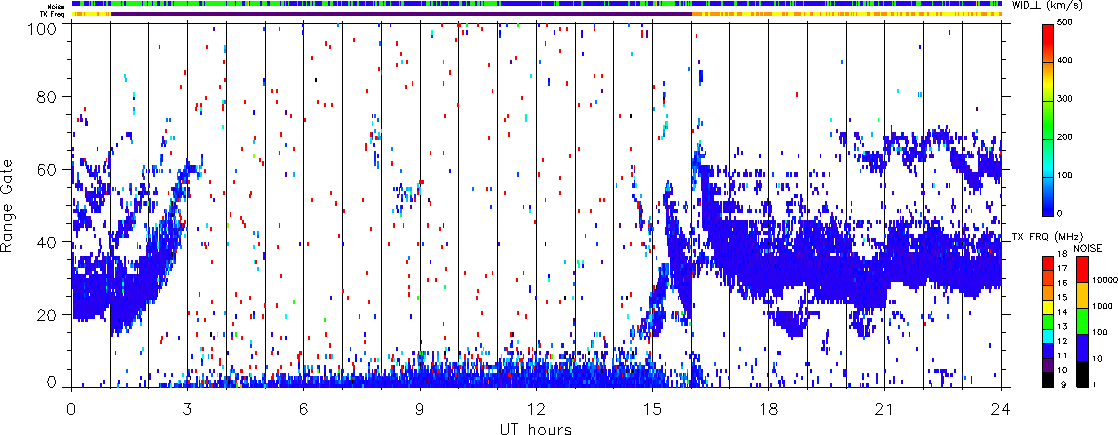Click the NOISE legend title
Image resolution: width=1118 pixels, height=435 pixels.
1090,247
